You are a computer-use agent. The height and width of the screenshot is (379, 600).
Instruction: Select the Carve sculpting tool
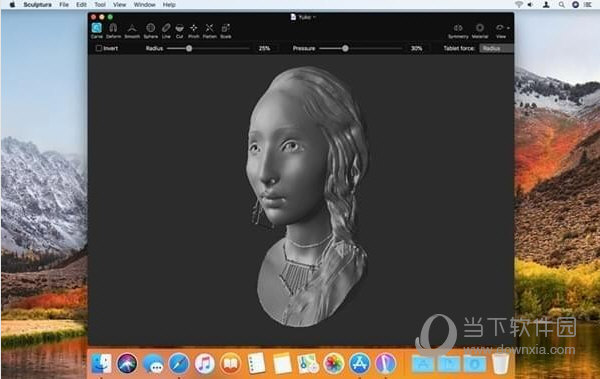pos(96,31)
